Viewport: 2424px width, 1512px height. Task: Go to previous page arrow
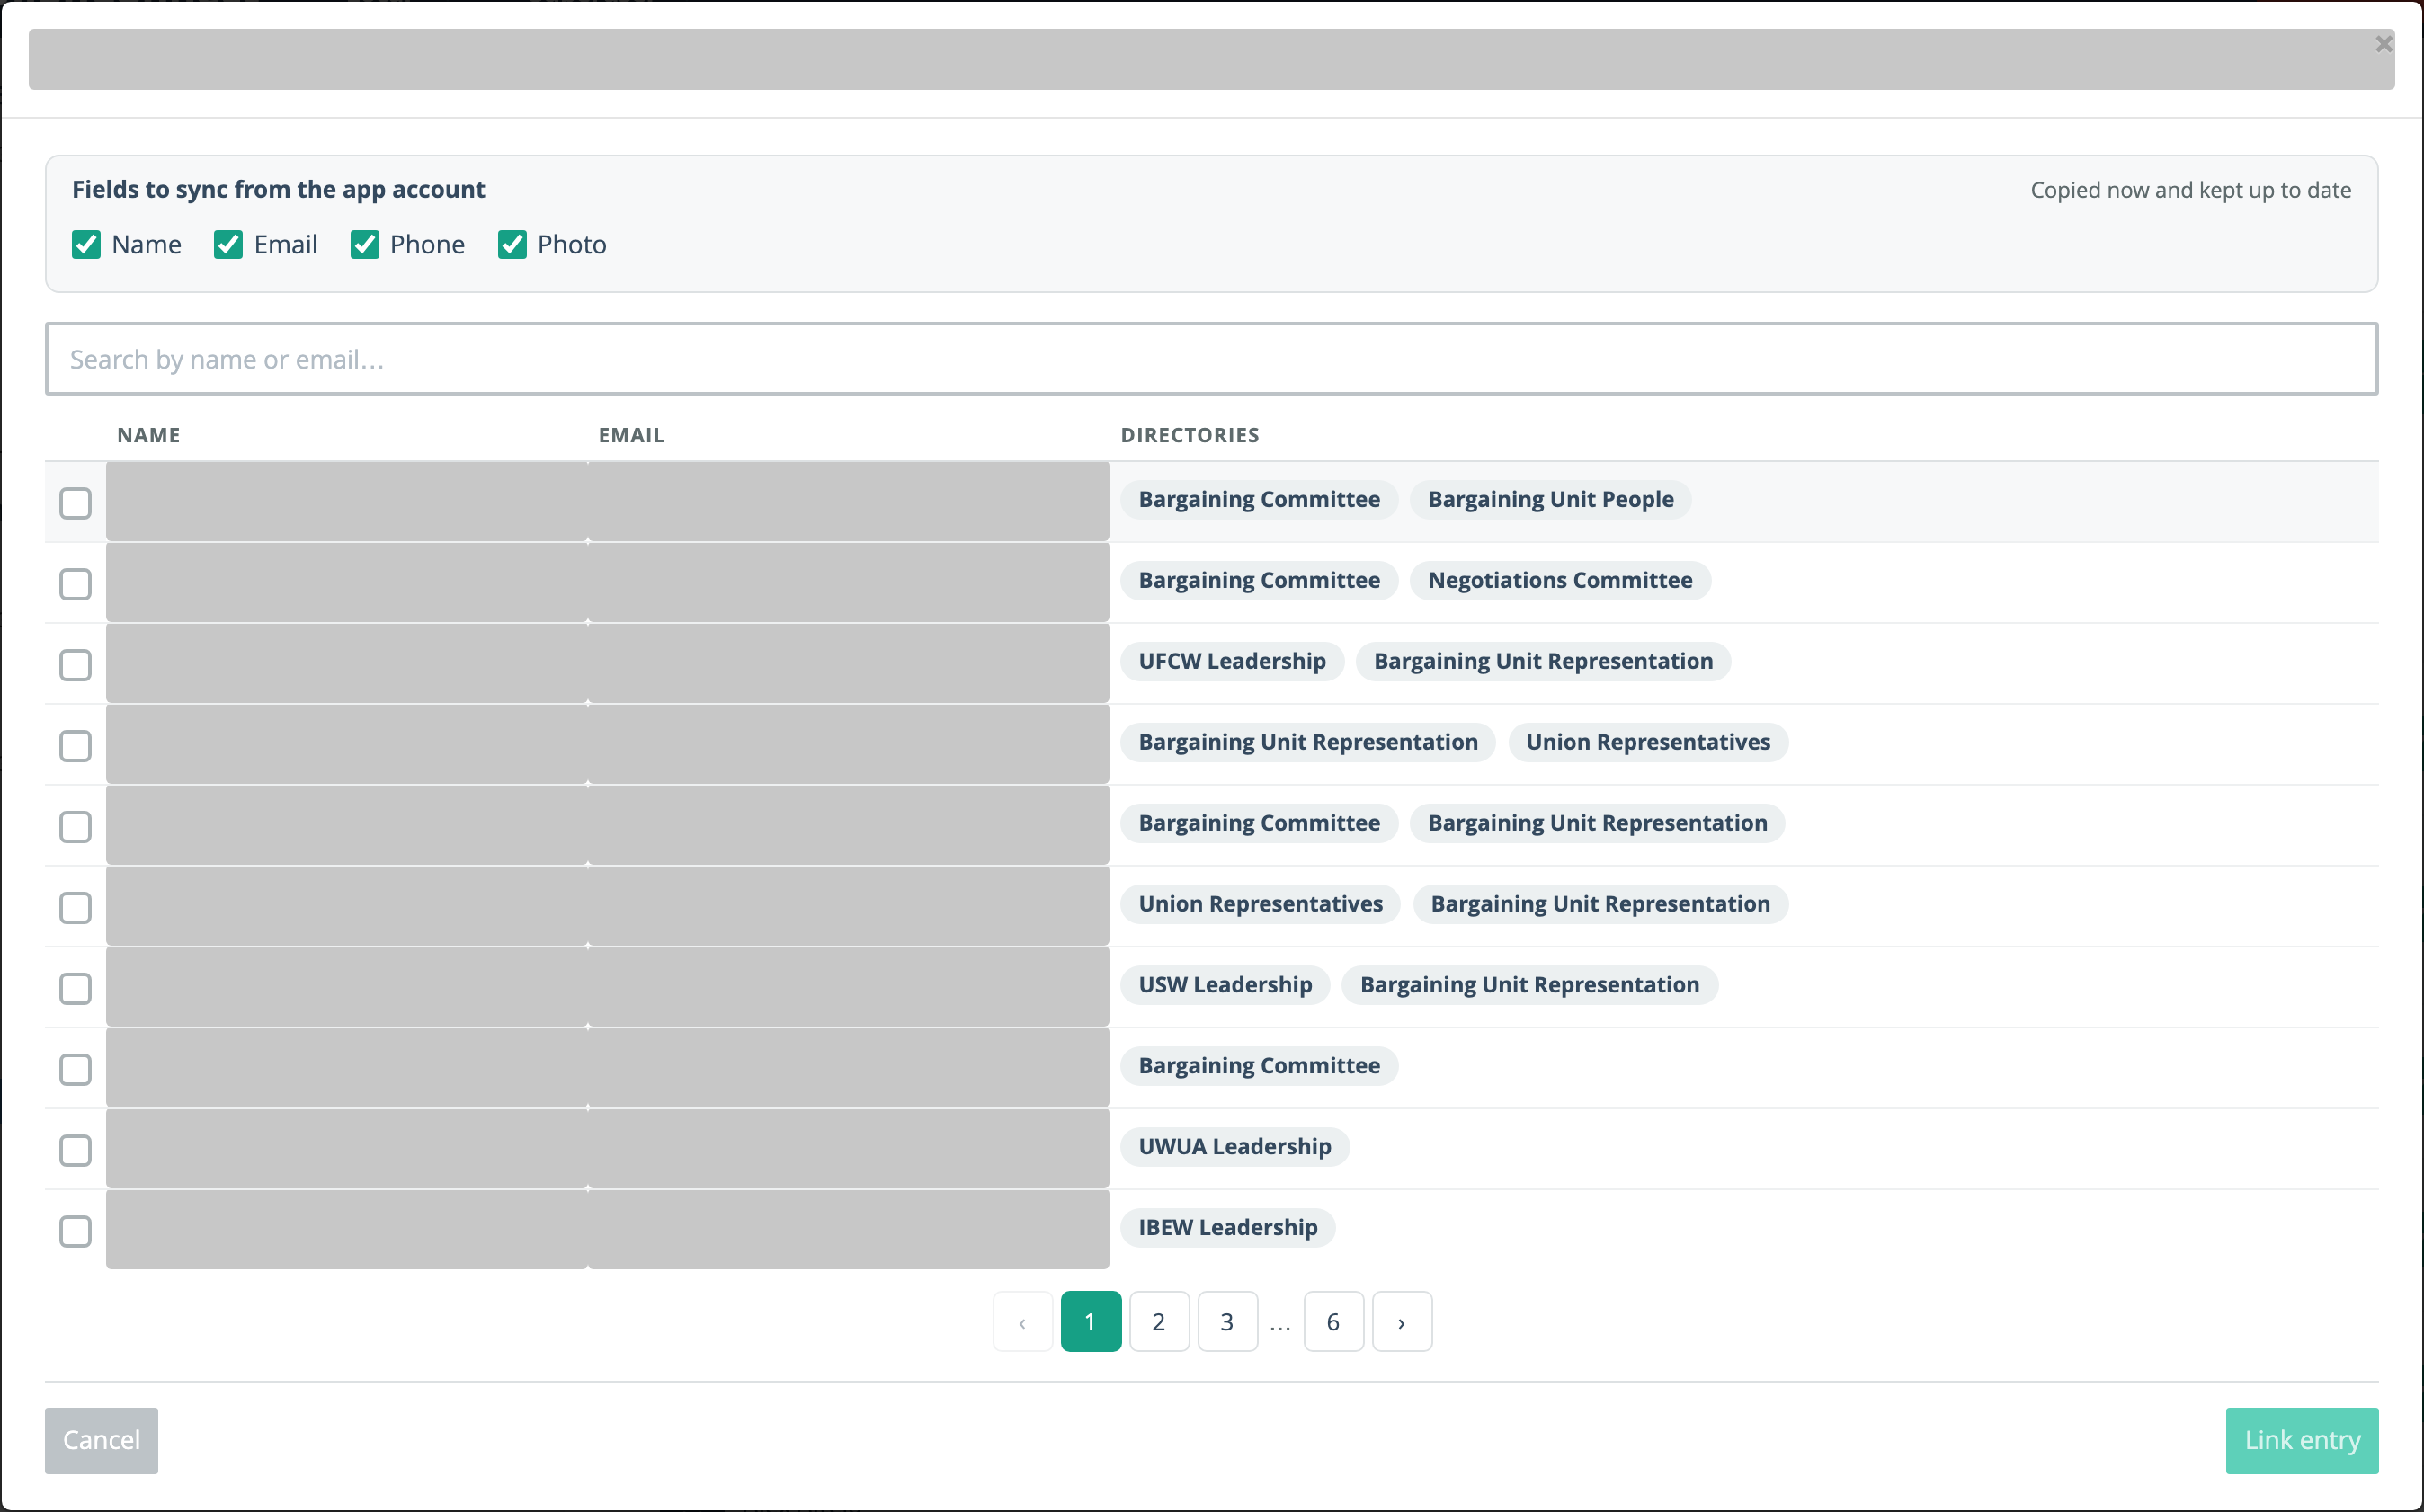click(1022, 1322)
